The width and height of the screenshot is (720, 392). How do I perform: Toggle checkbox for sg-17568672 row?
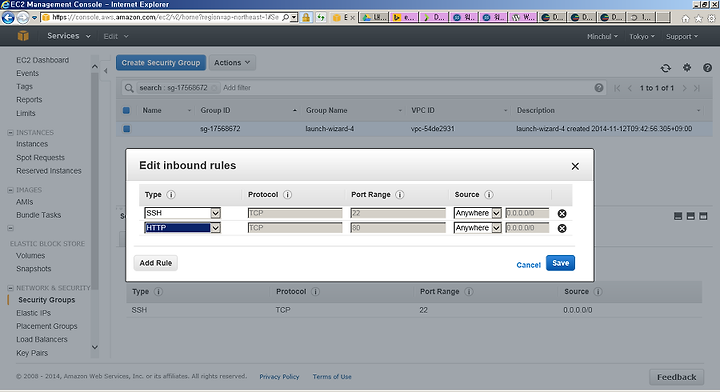(x=126, y=129)
